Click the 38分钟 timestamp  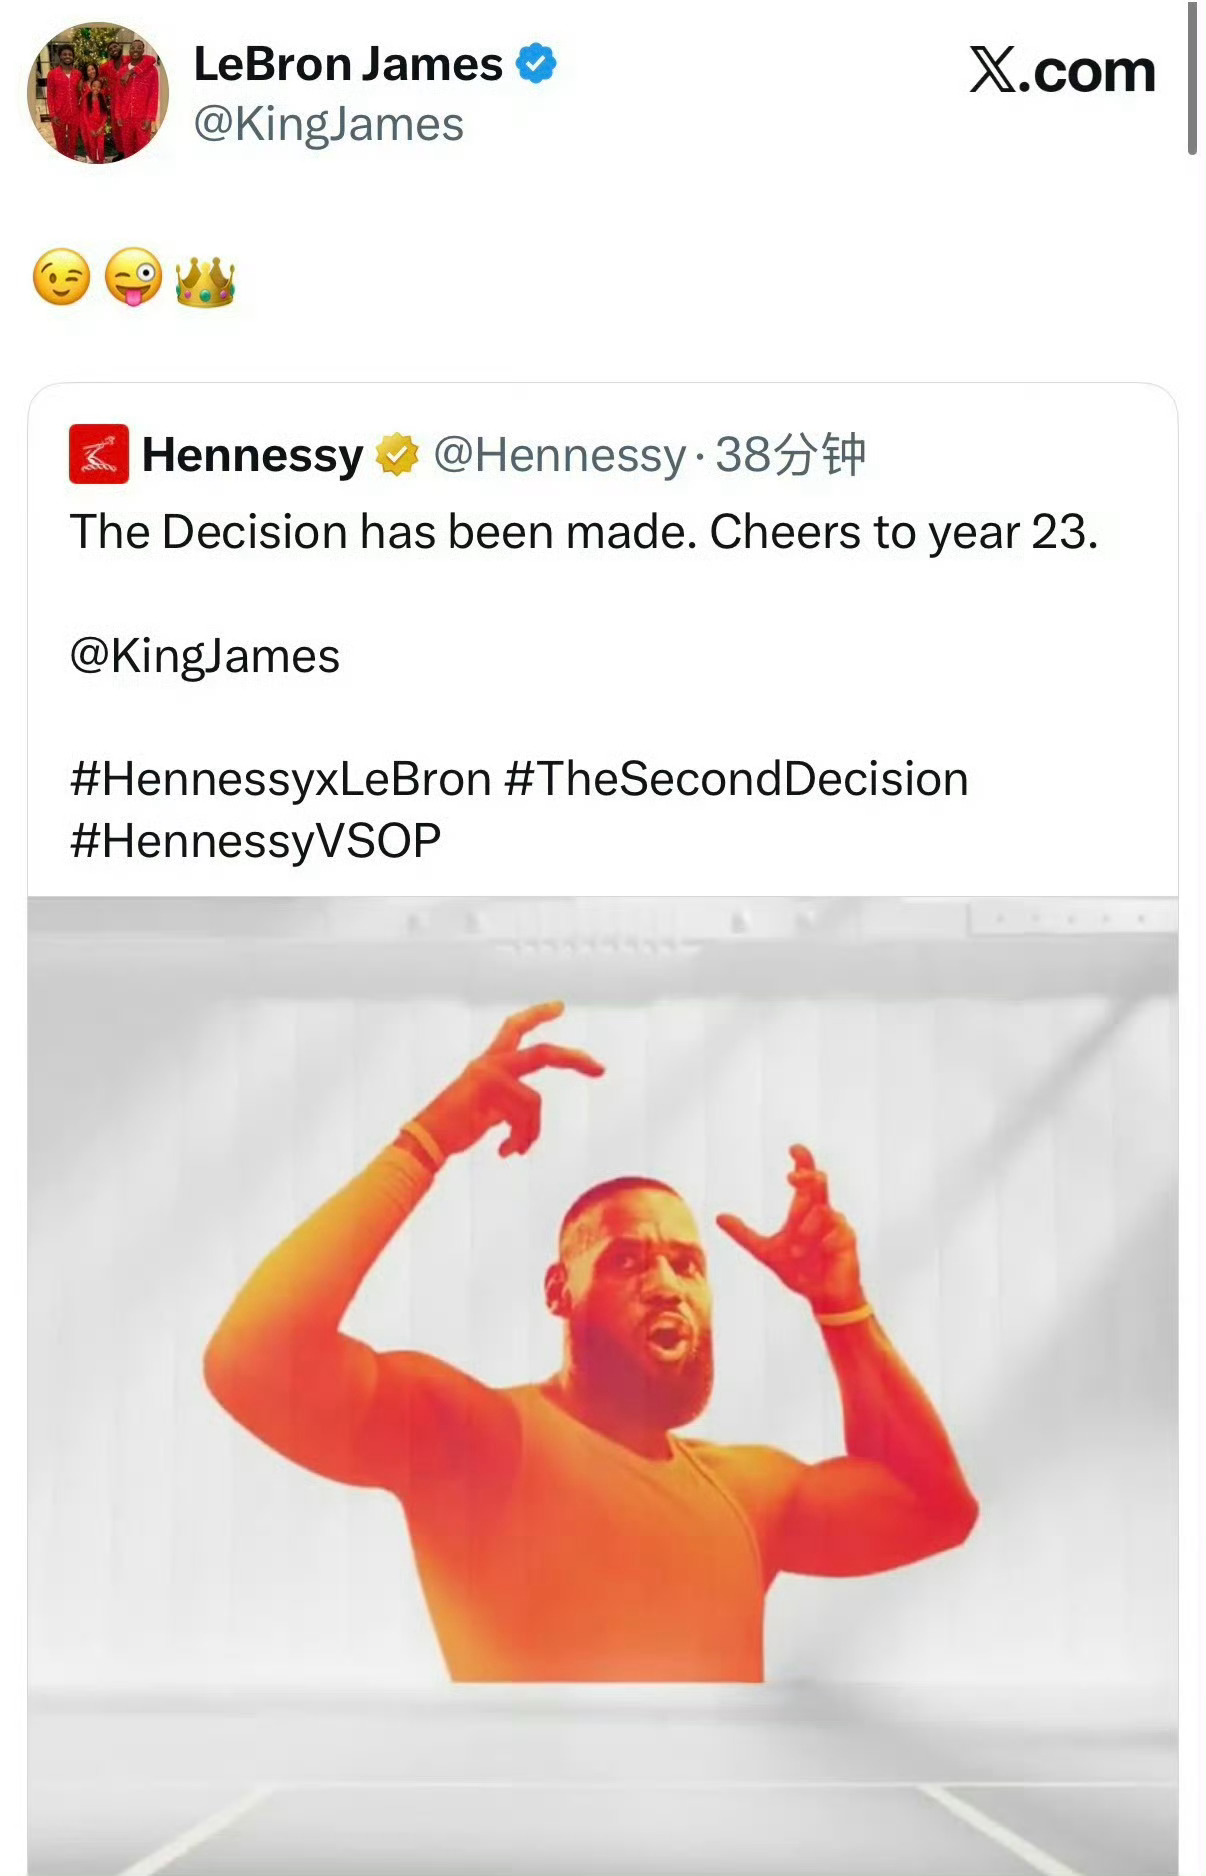tap(790, 455)
